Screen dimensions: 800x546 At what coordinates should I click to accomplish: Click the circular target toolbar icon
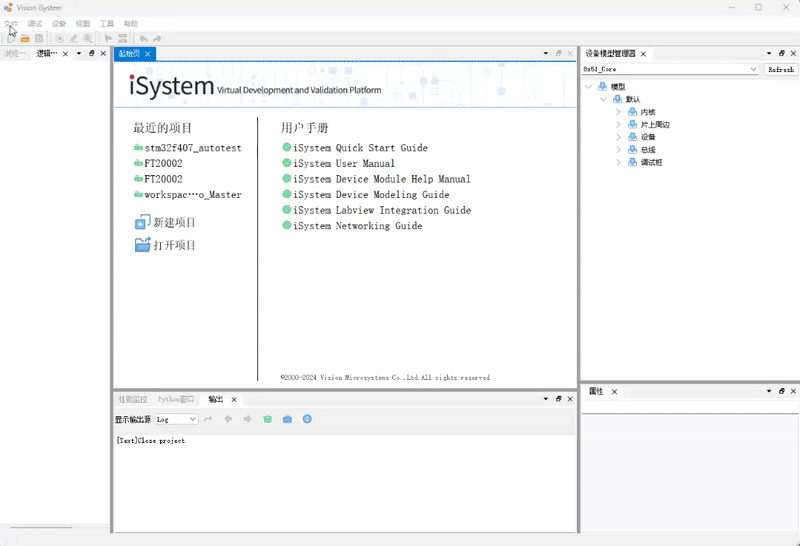click(60, 38)
